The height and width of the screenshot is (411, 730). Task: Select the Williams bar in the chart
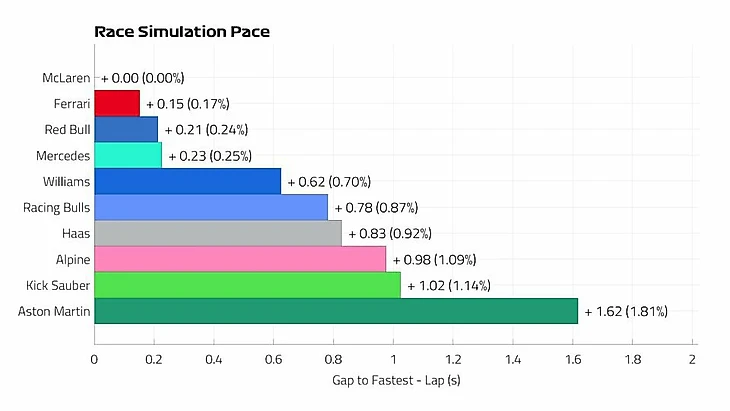pos(187,181)
